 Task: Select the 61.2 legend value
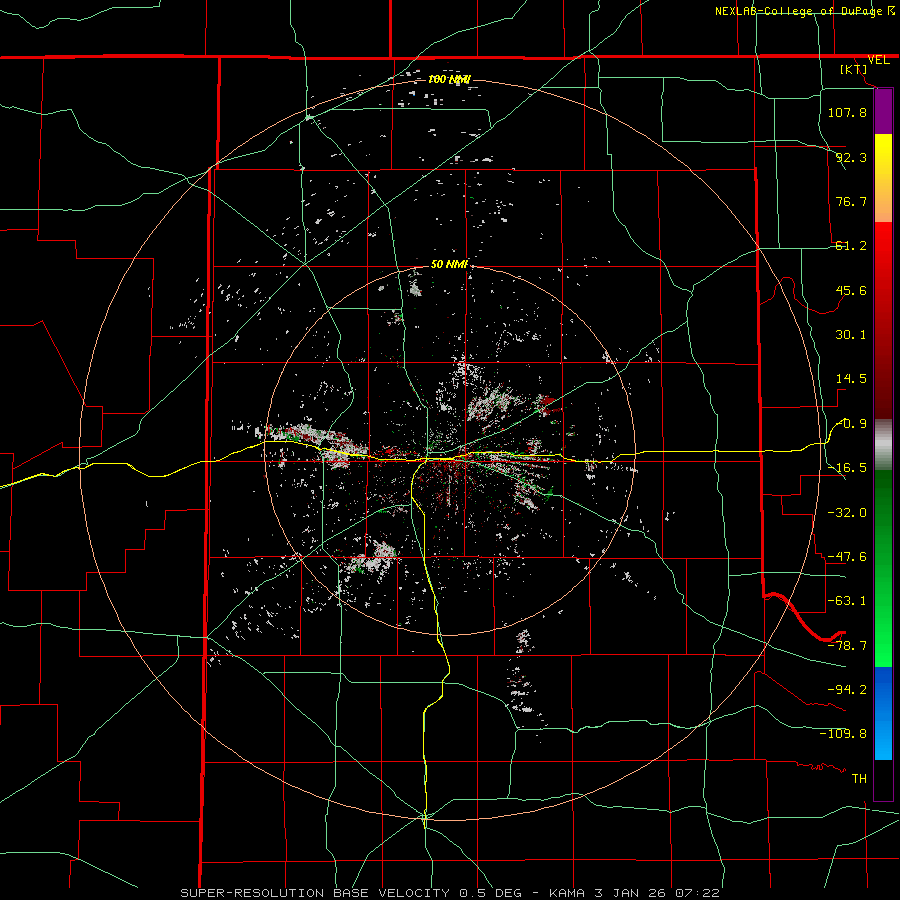point(851,246)
